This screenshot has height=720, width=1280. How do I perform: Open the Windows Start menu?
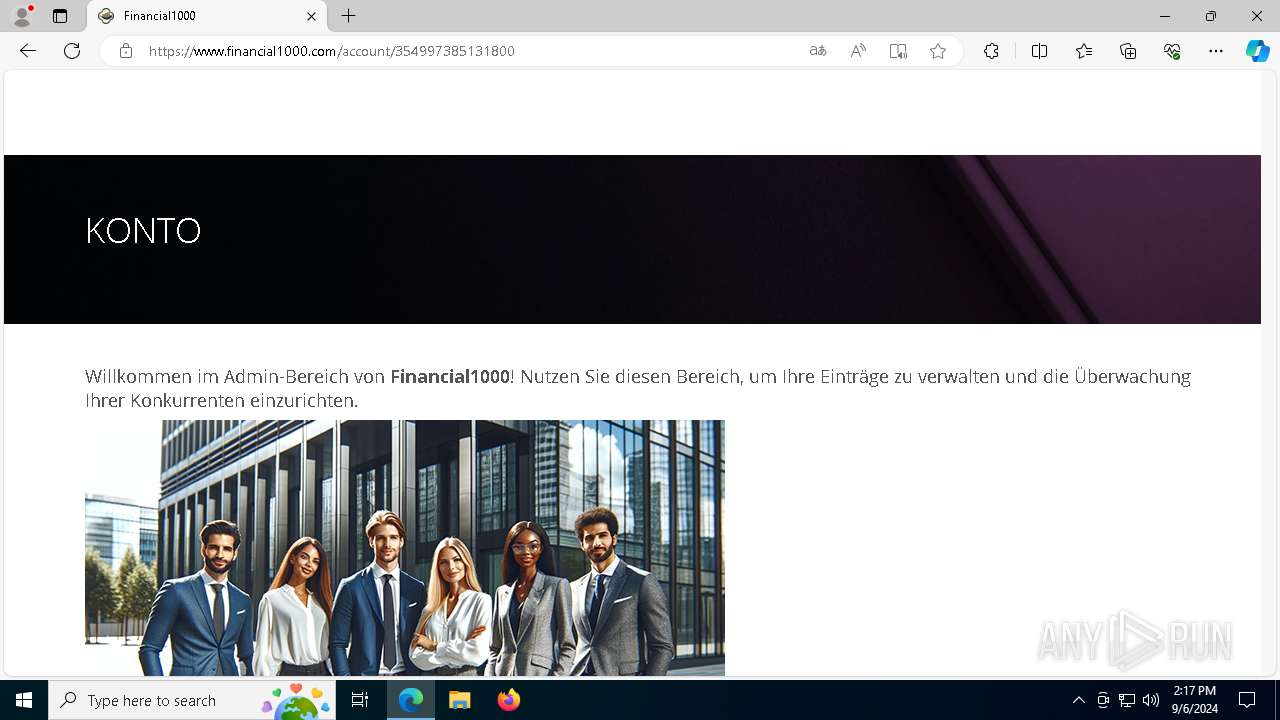click(24, 700)
